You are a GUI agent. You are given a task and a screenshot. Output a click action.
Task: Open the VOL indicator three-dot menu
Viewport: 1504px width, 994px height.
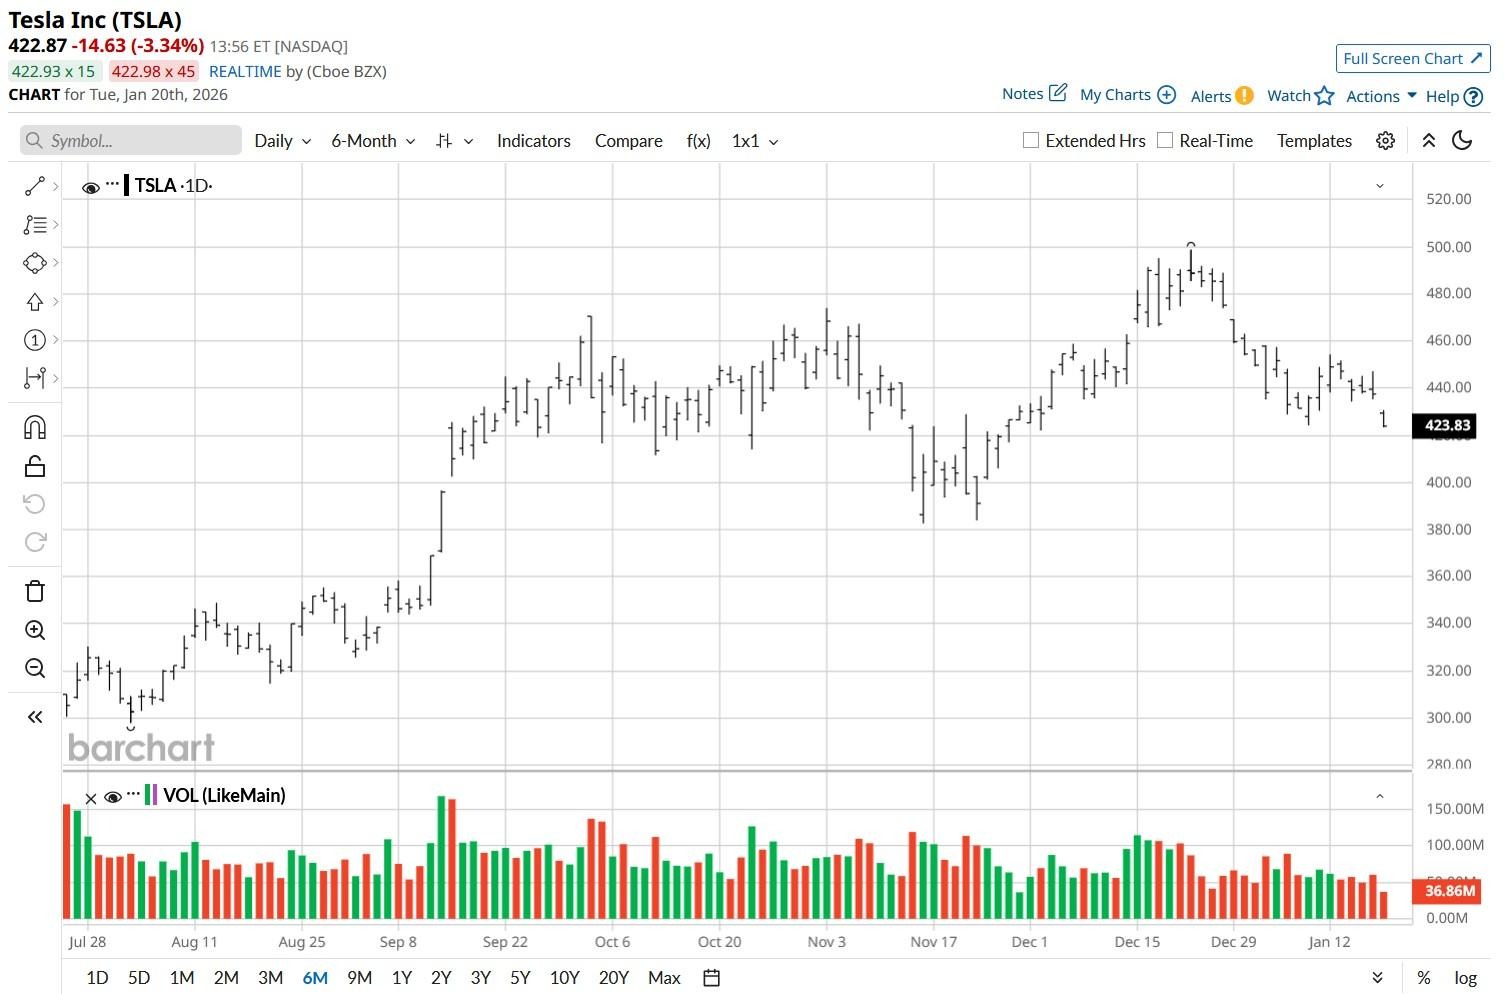pos(134,795)
